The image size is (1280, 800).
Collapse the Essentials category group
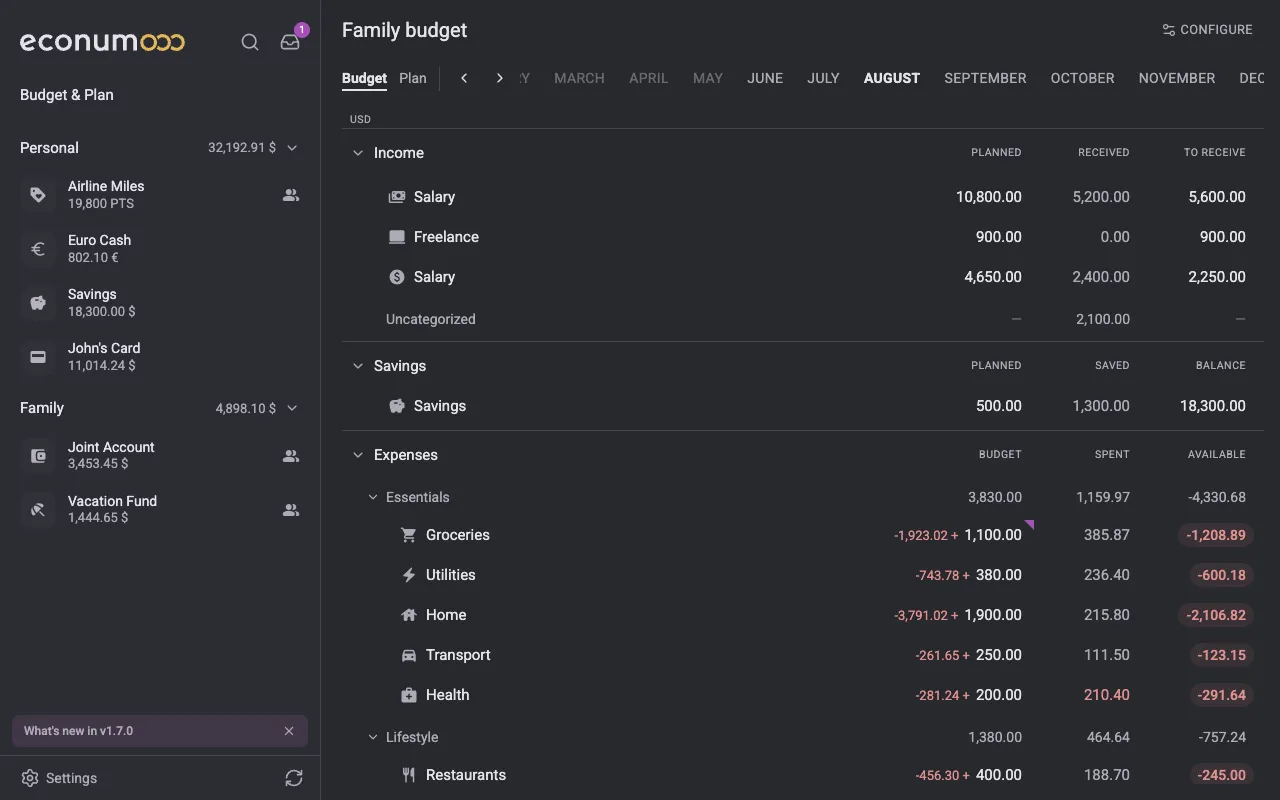[373, 497]
